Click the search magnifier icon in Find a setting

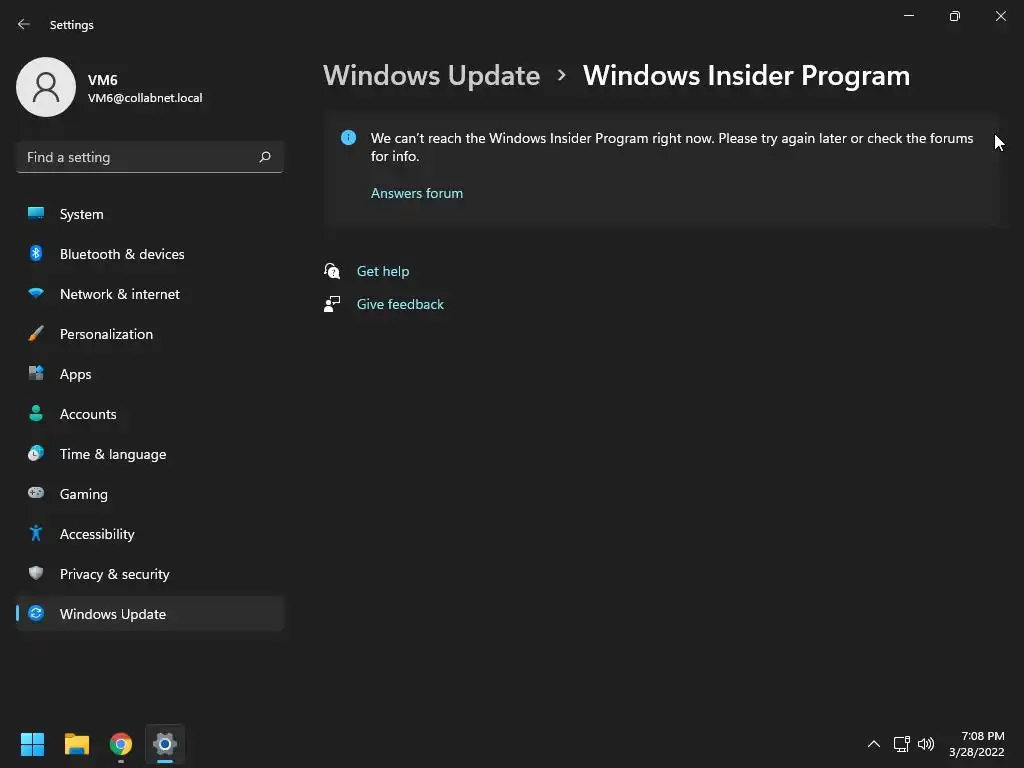coord(264,157)
